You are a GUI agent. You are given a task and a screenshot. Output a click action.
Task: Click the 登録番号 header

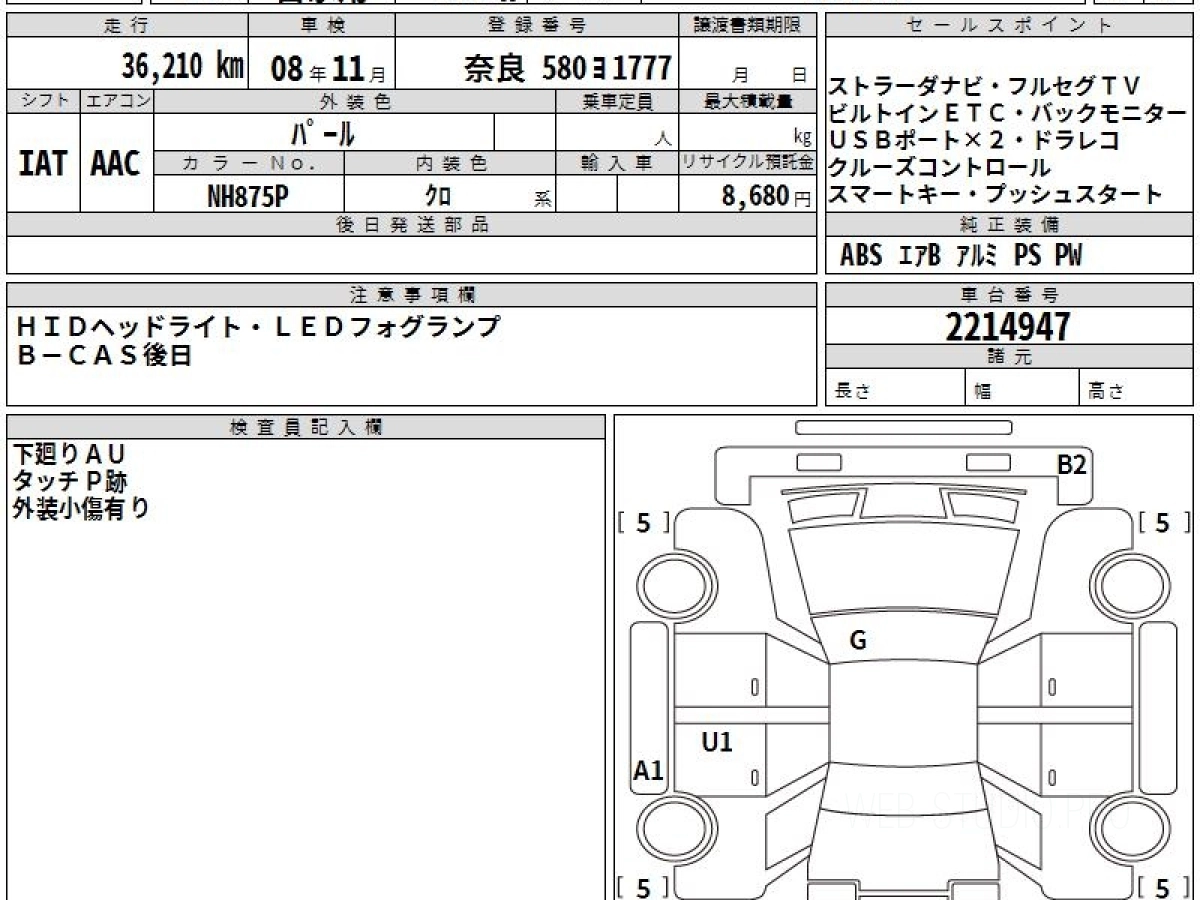click(x=537, y=26)
